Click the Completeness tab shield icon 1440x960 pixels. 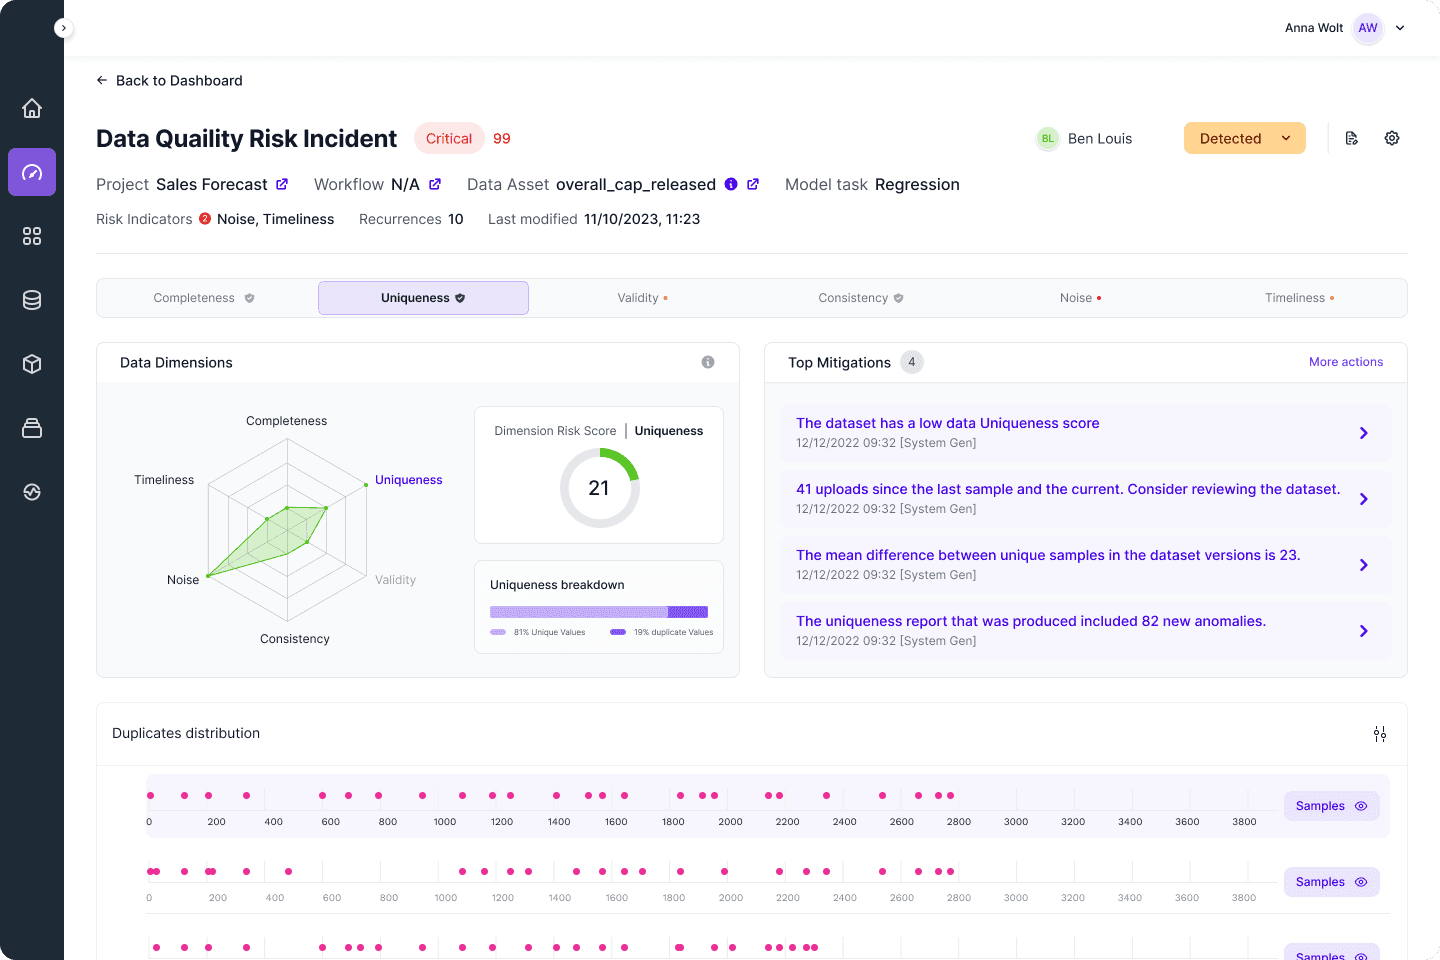click(x=250, y=298)
